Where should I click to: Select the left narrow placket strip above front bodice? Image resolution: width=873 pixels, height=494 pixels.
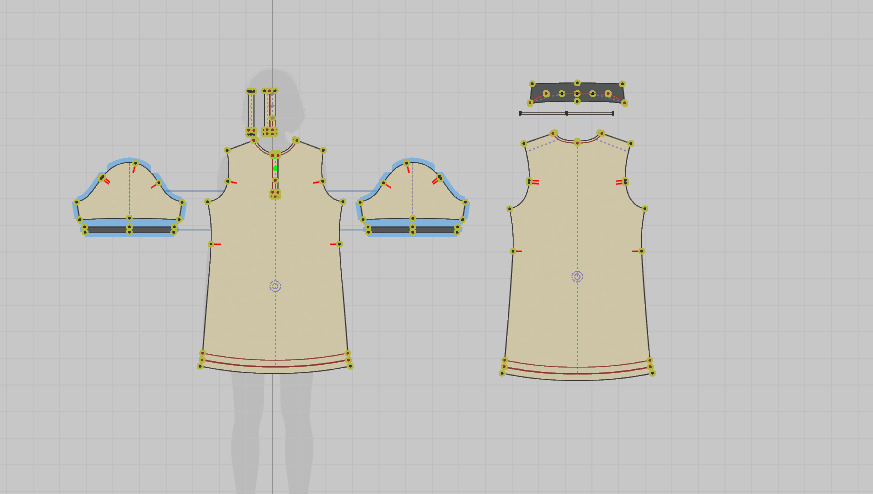(x=251, y=113)
